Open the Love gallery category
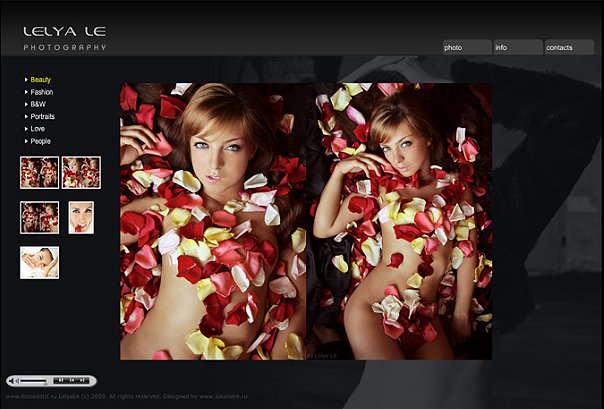 coord(37,129)
